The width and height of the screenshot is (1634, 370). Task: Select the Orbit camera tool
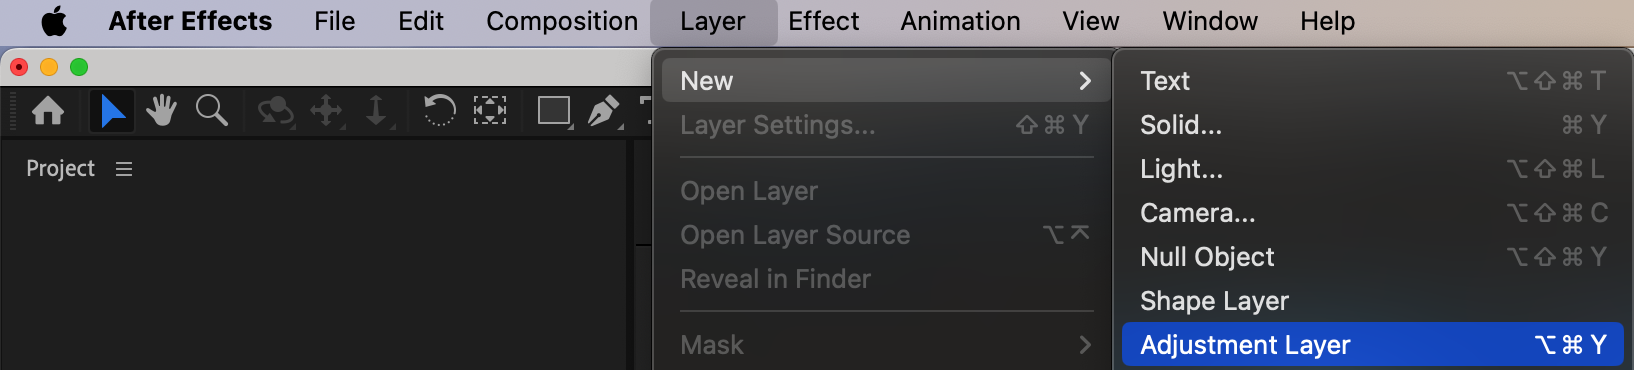click(x=275, y=111)
